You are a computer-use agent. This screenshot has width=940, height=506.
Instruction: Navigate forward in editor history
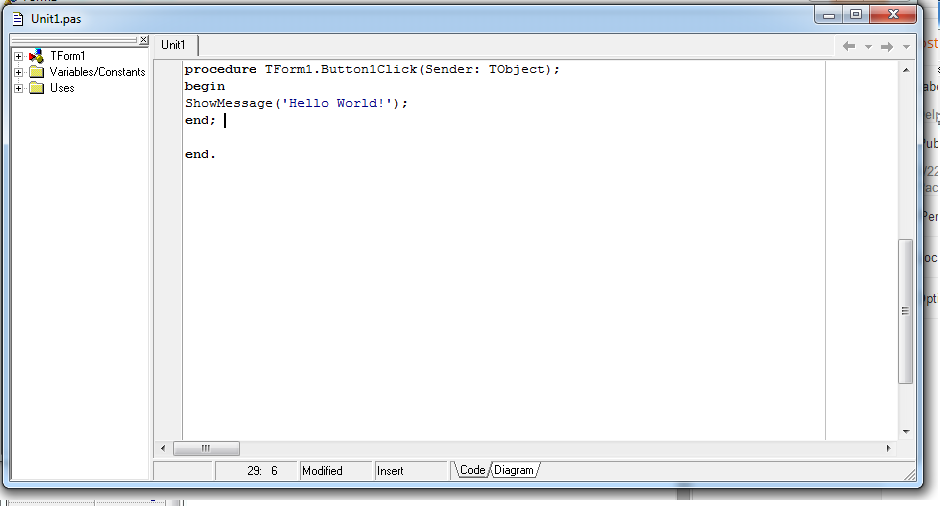pos(887,46)
